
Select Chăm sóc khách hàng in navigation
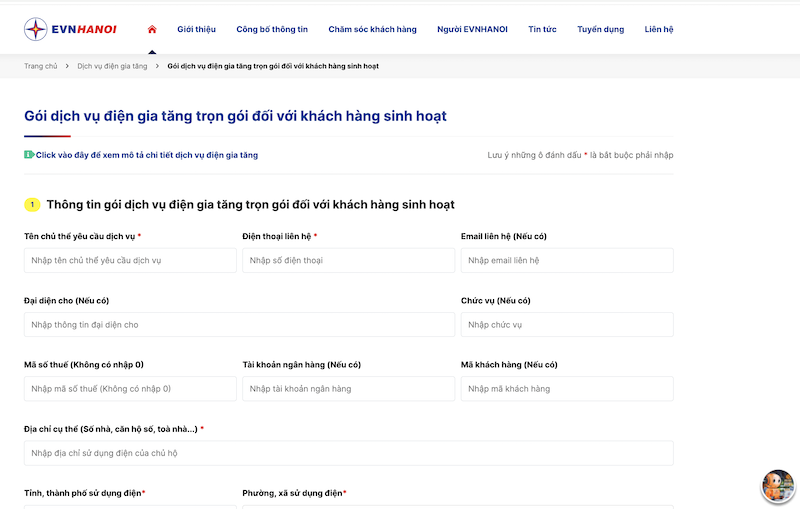(x=372, y=29)
